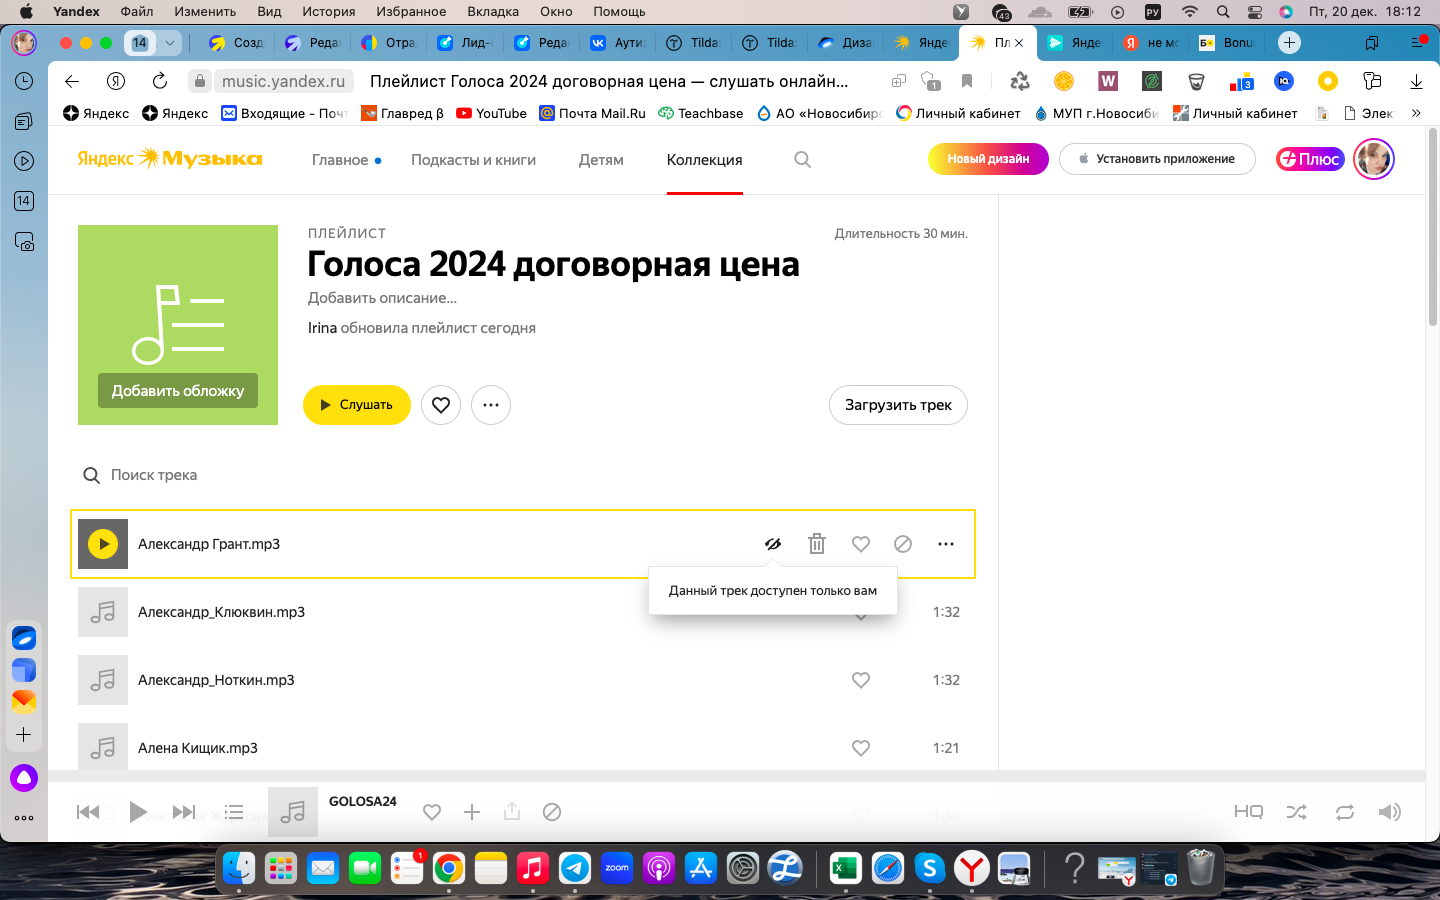Click the Добавить описание placeholder

(382, 298)
